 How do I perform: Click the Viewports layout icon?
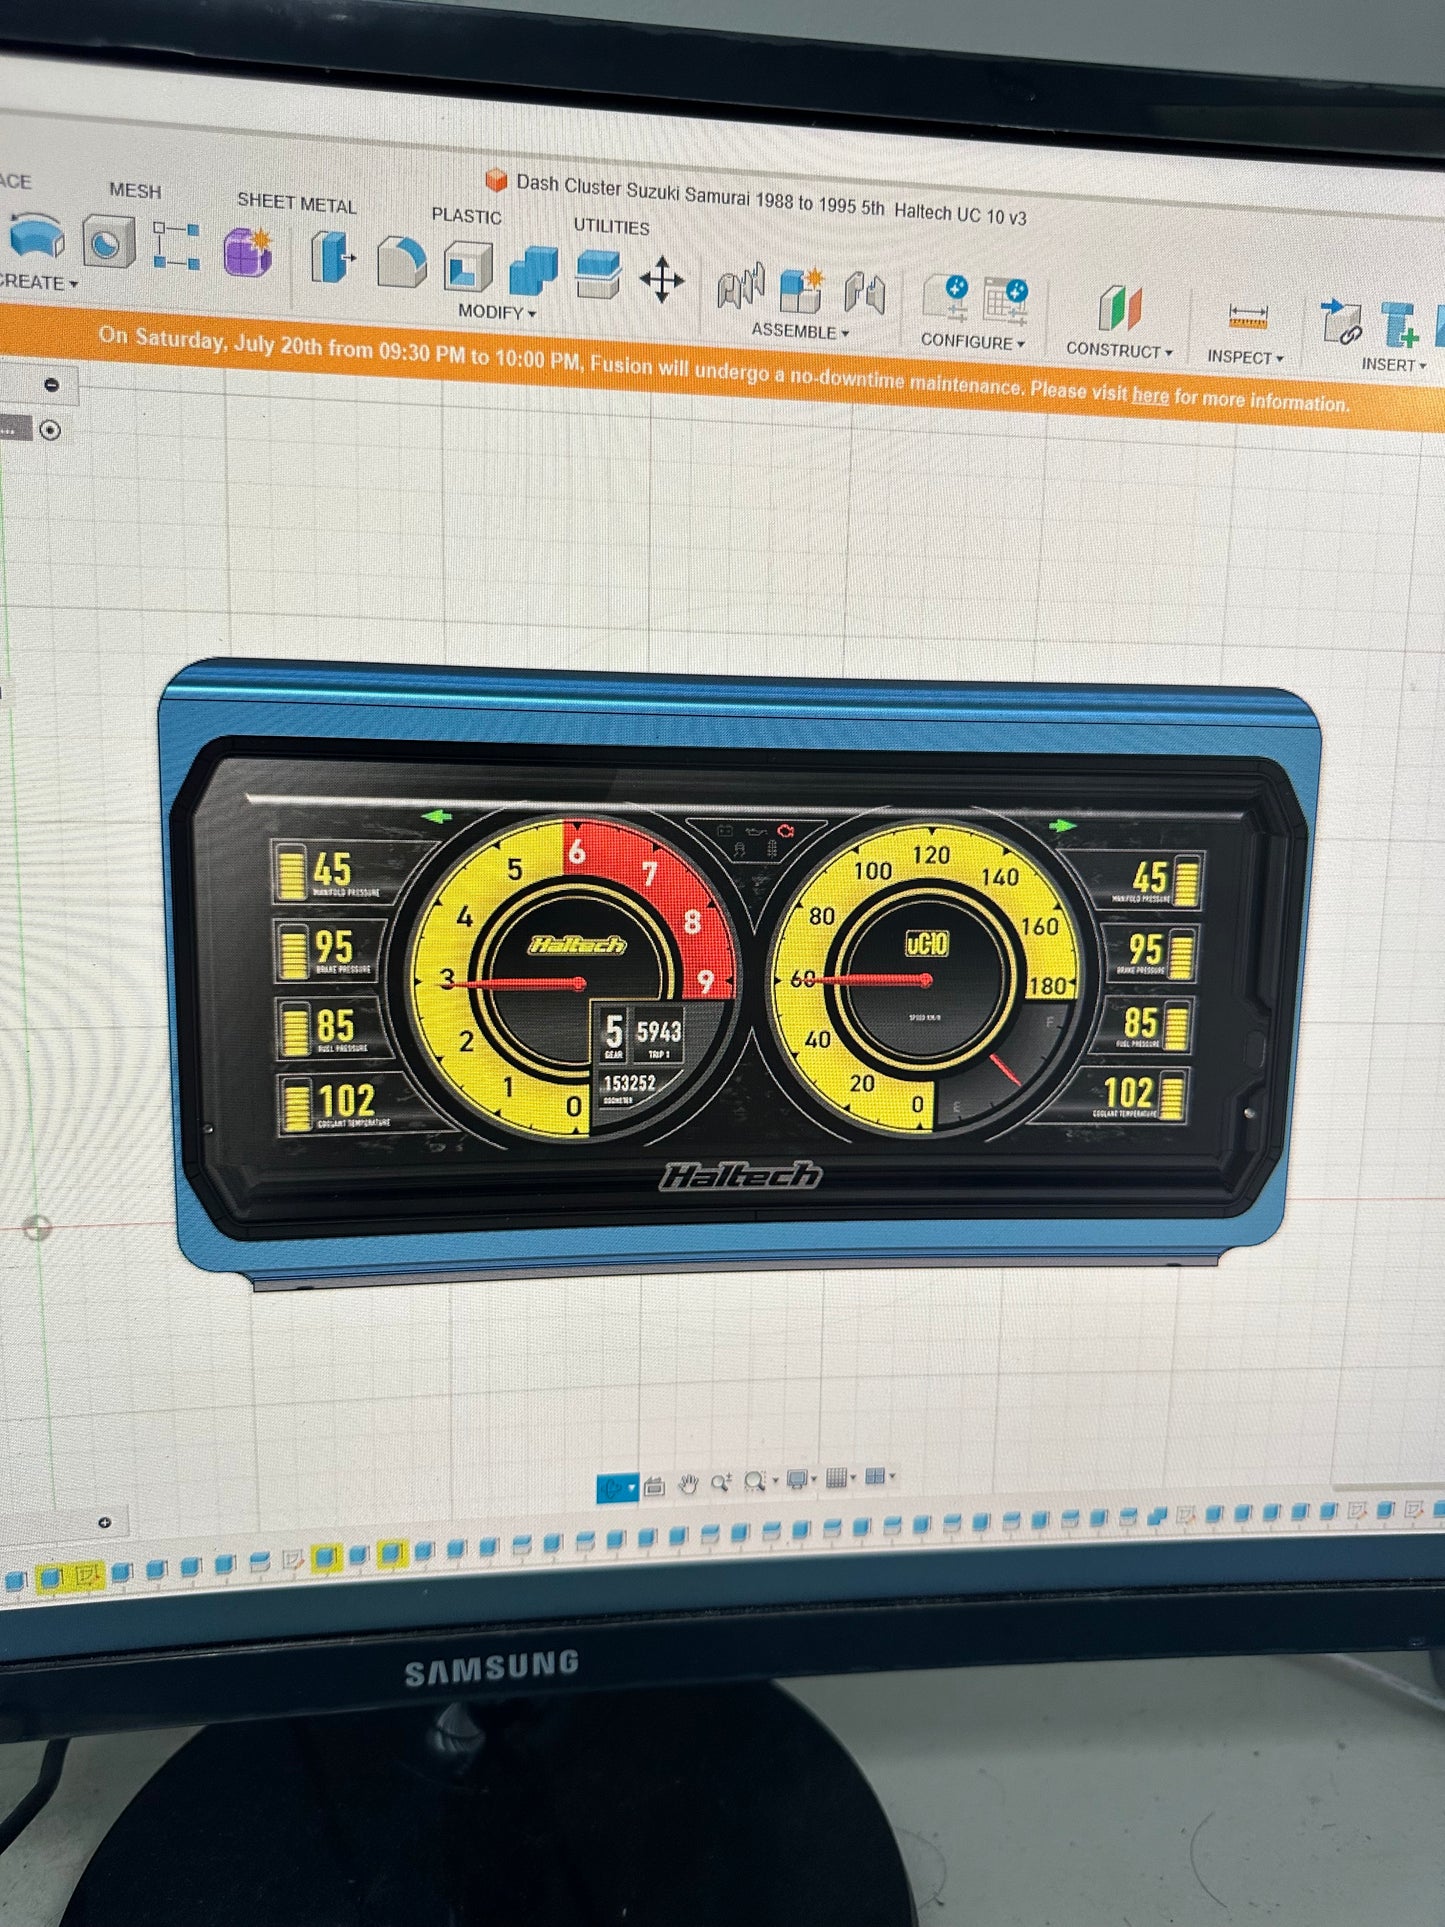875,1475
